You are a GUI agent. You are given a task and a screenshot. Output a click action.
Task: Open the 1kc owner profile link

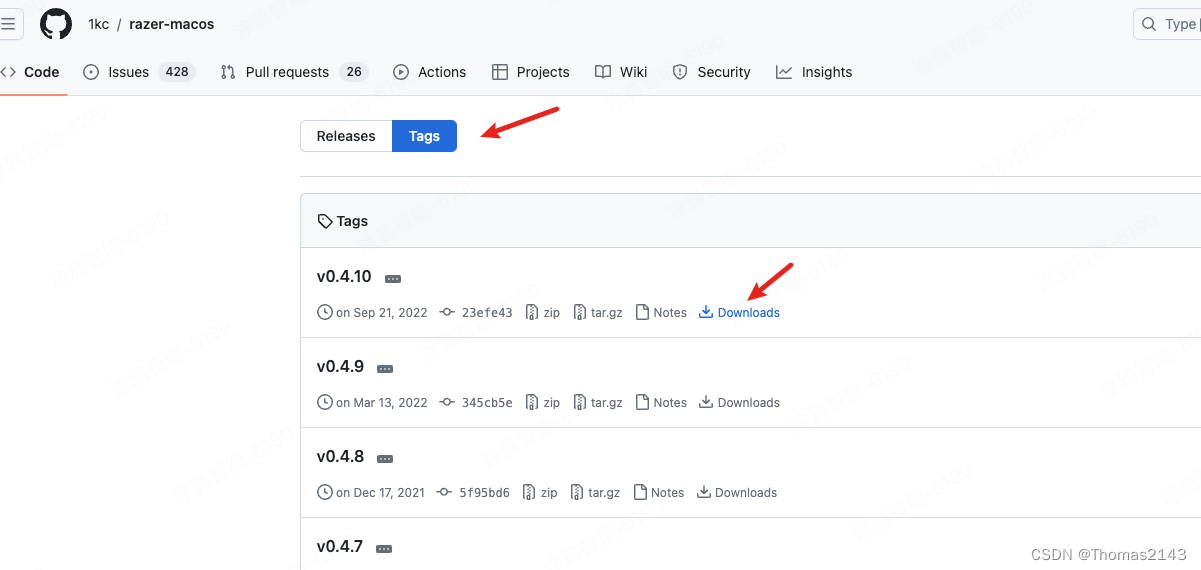[x=98, y=24]
